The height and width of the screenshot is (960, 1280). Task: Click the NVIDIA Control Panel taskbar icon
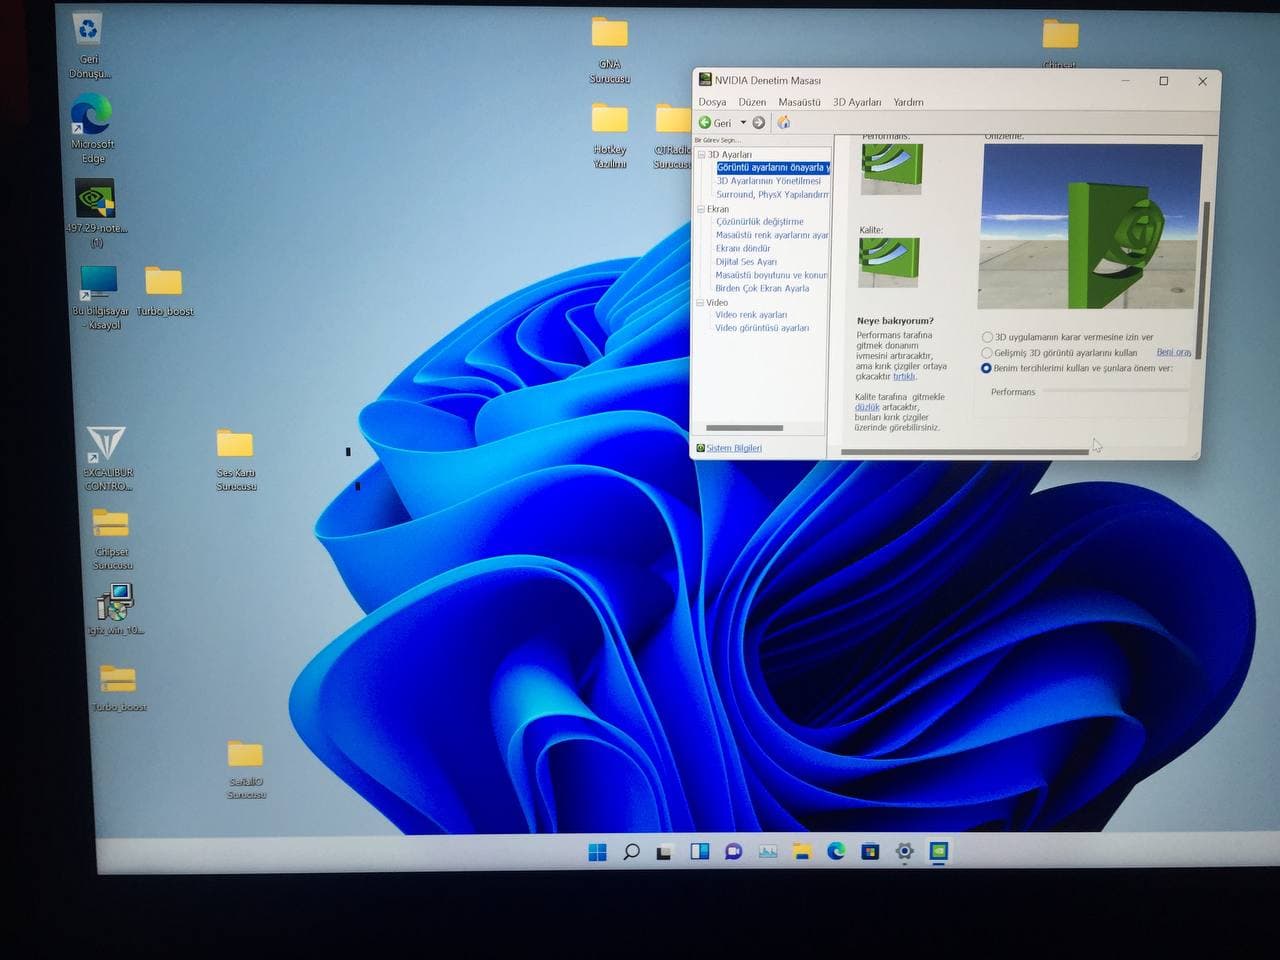click(x=939, y=852)
